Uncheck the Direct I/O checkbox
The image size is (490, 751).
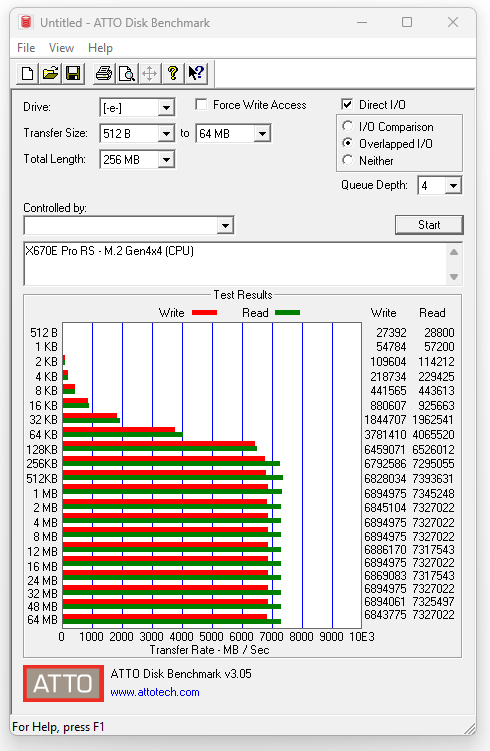(x=347, y=104)
